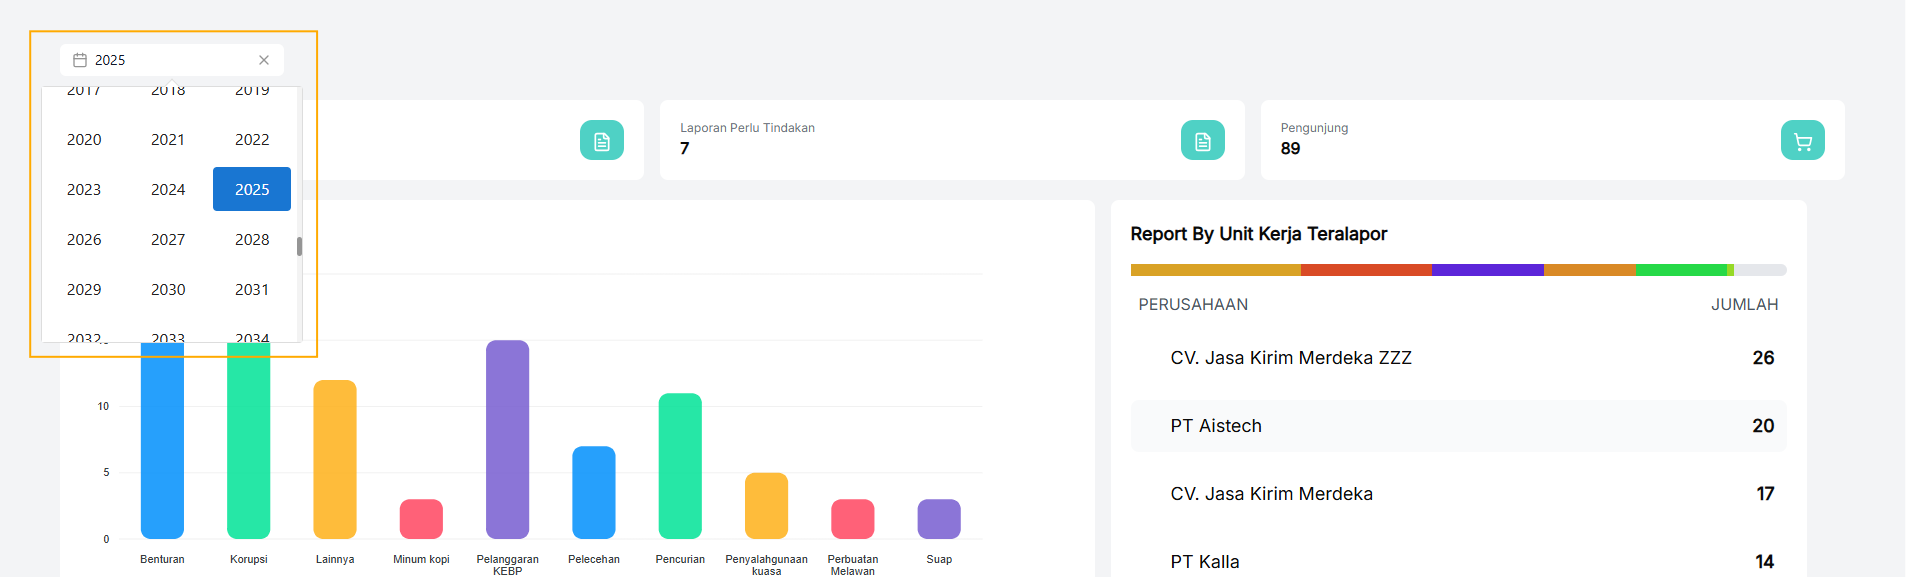The width and height of the screenshot is (1906, 577).
Task: Select year 2020 in the picker
Action: [x=84, y=140]
